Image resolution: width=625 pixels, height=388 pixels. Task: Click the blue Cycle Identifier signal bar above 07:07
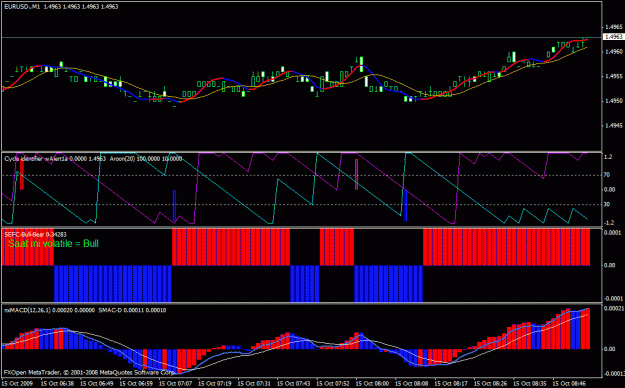(x=175, y=205)
